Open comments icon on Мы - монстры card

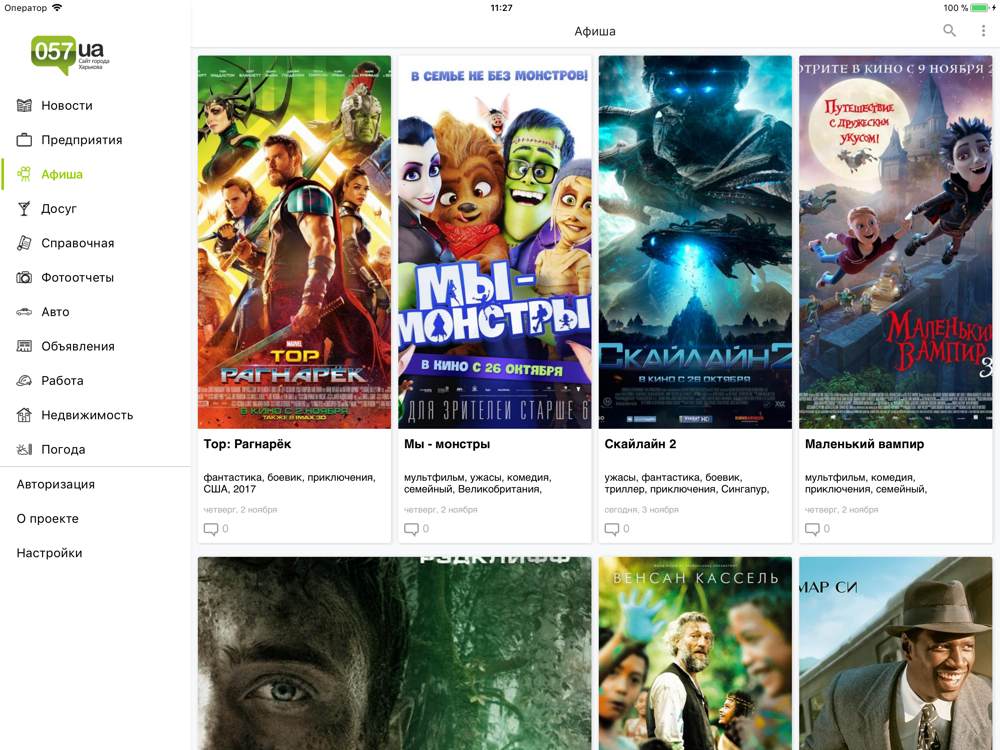tap(411, 529)
